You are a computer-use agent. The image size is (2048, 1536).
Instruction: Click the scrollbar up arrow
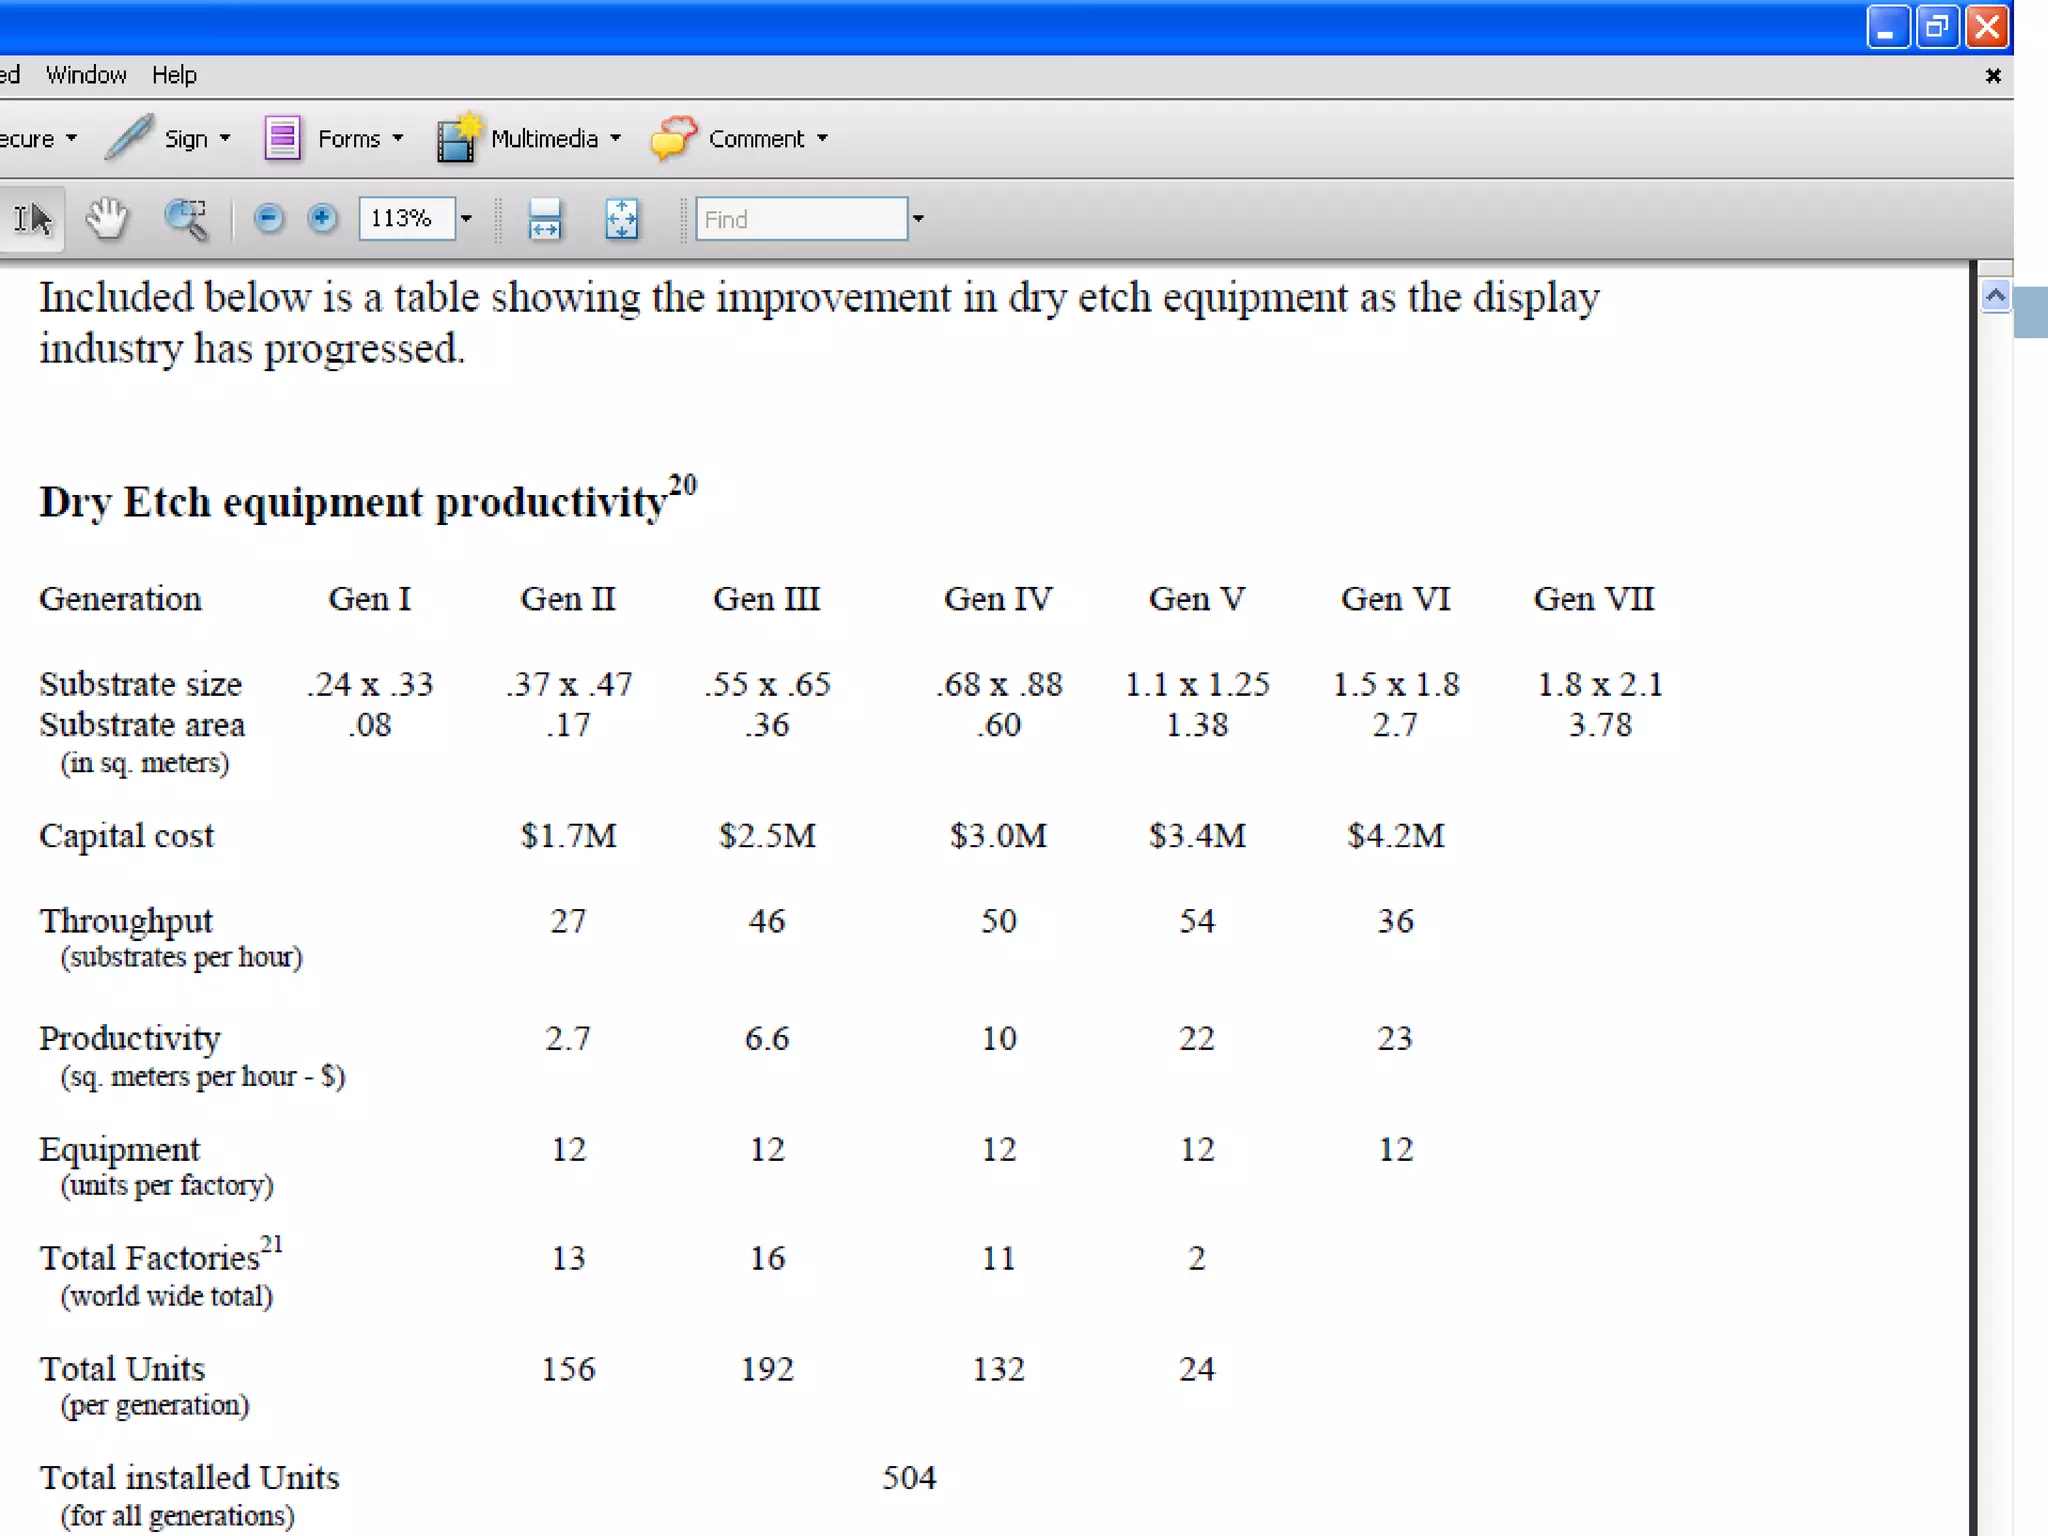coord(1995,296)
